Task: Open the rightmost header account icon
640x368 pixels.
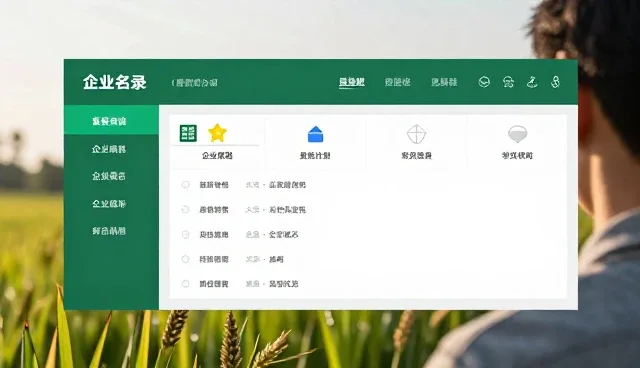Action: tap(555, 82)
